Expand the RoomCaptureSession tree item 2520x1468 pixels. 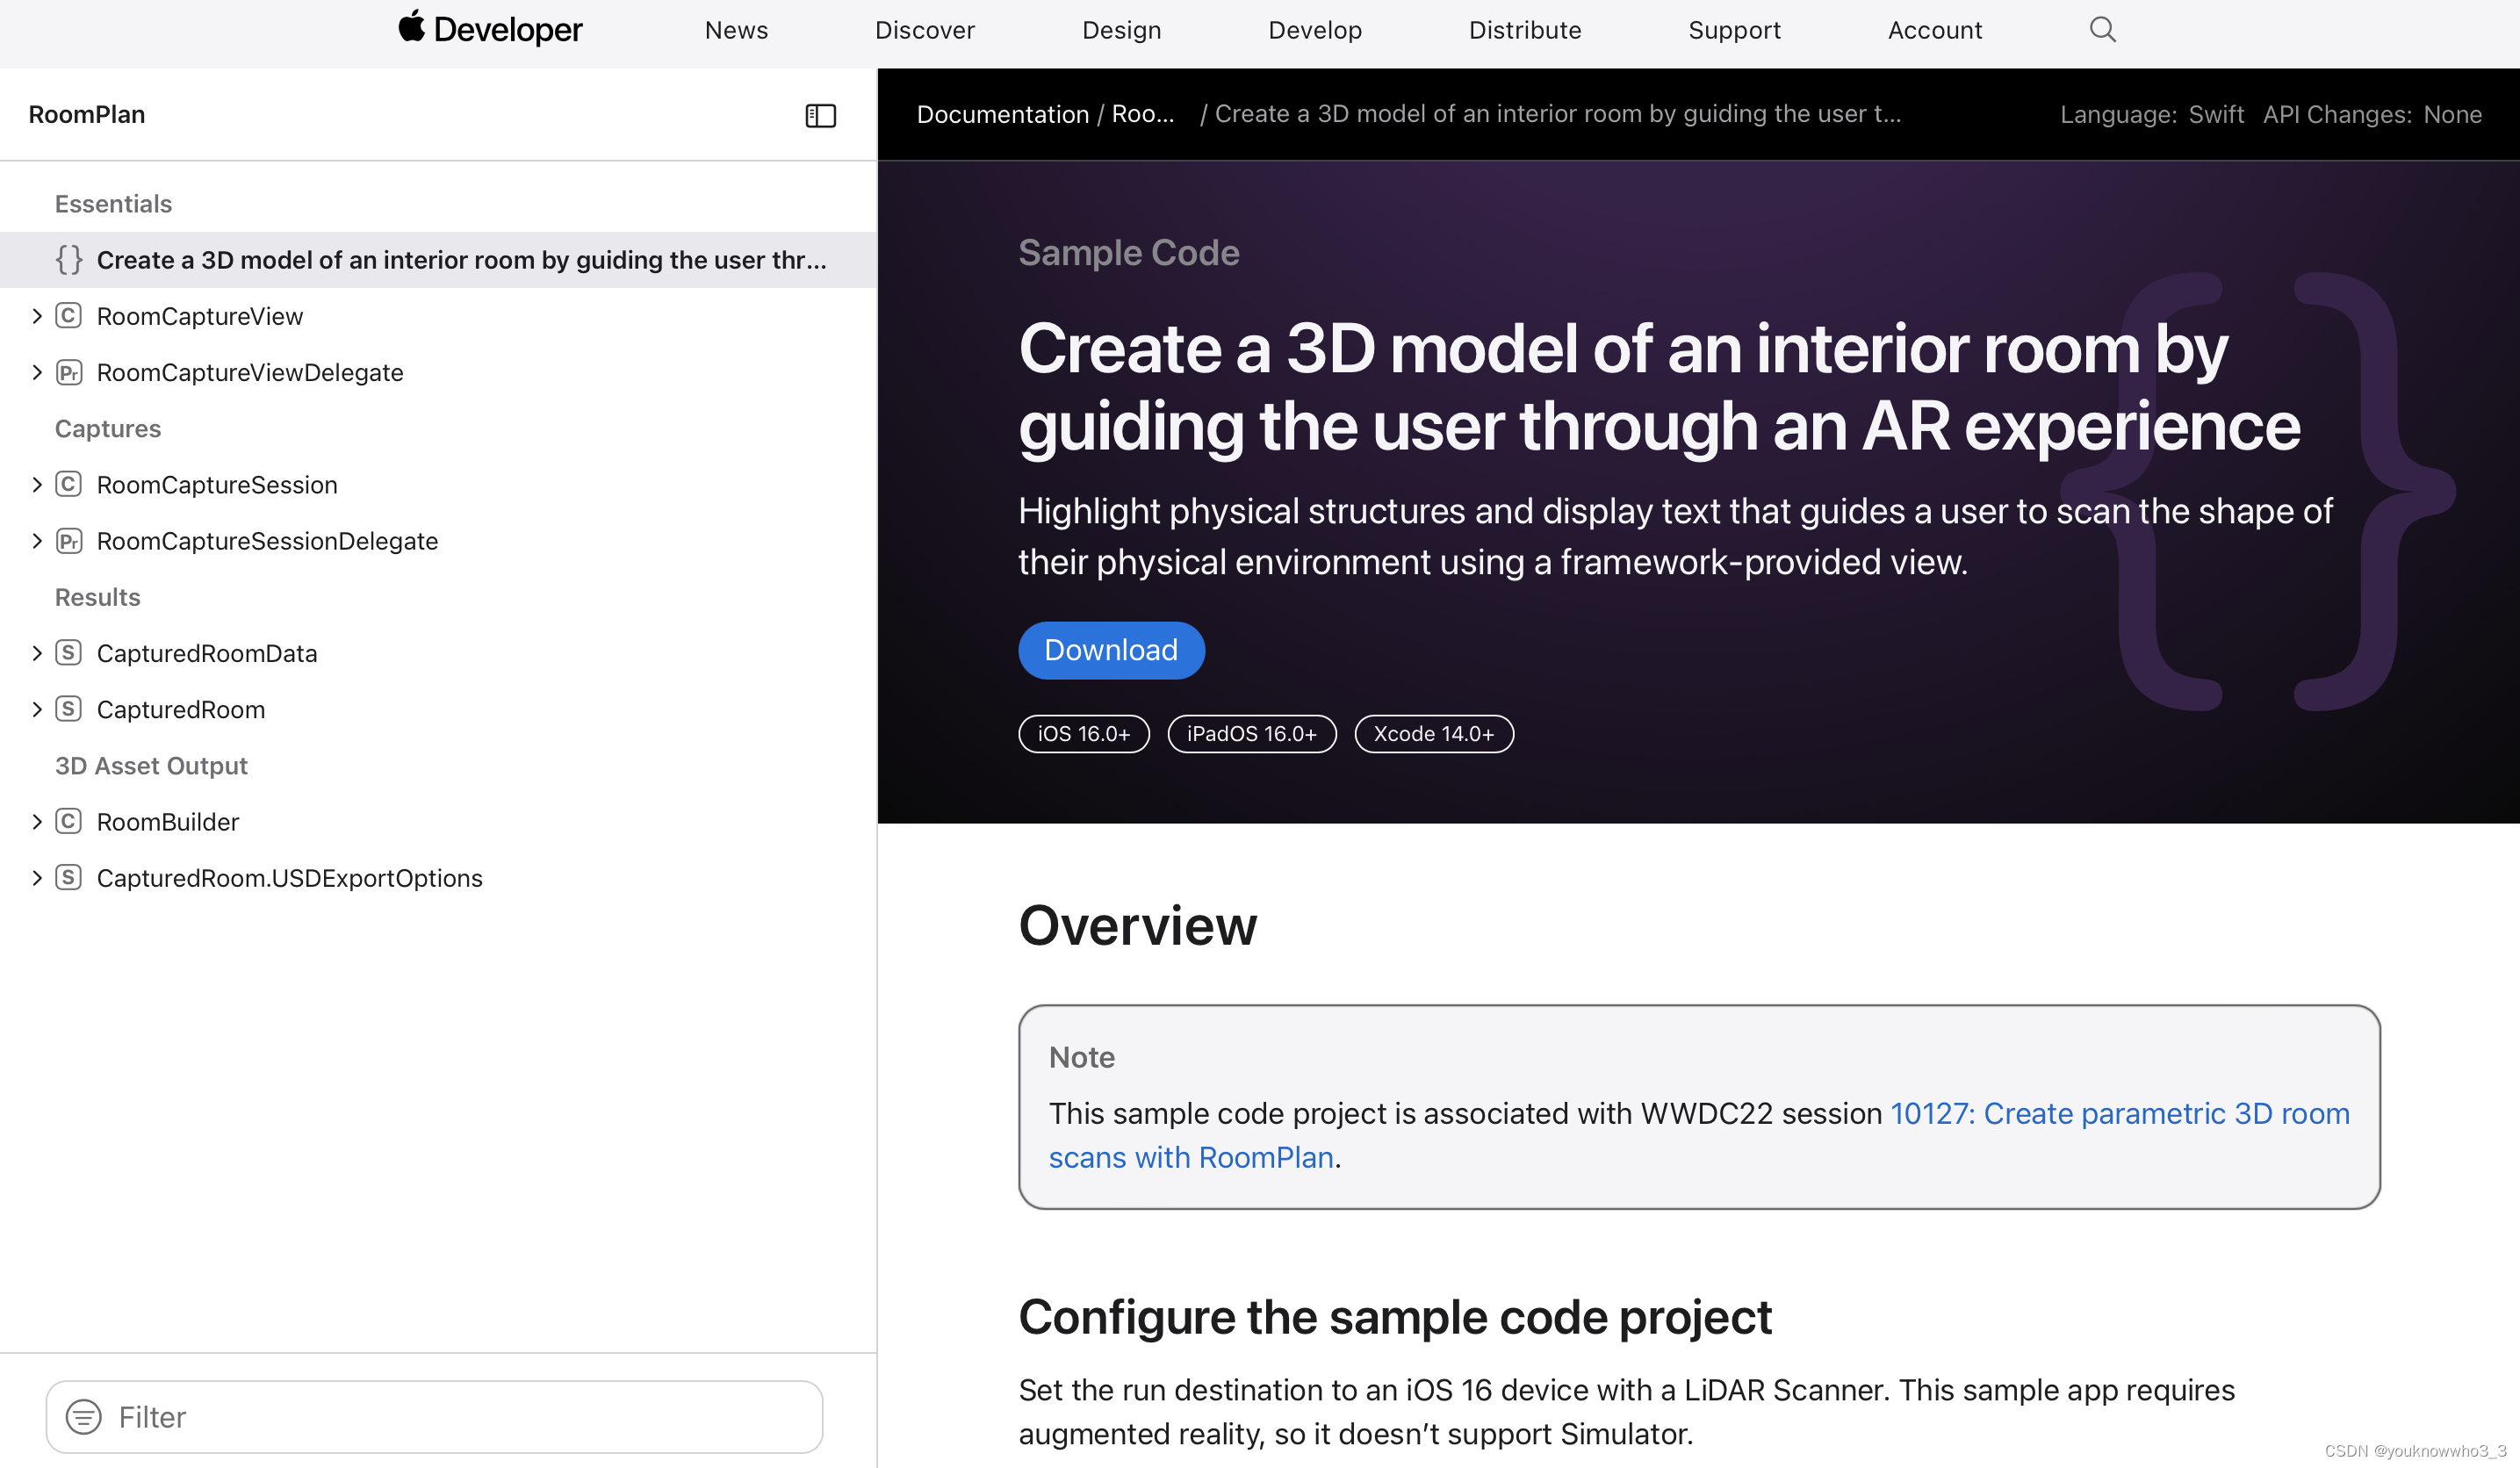point(37,485)
